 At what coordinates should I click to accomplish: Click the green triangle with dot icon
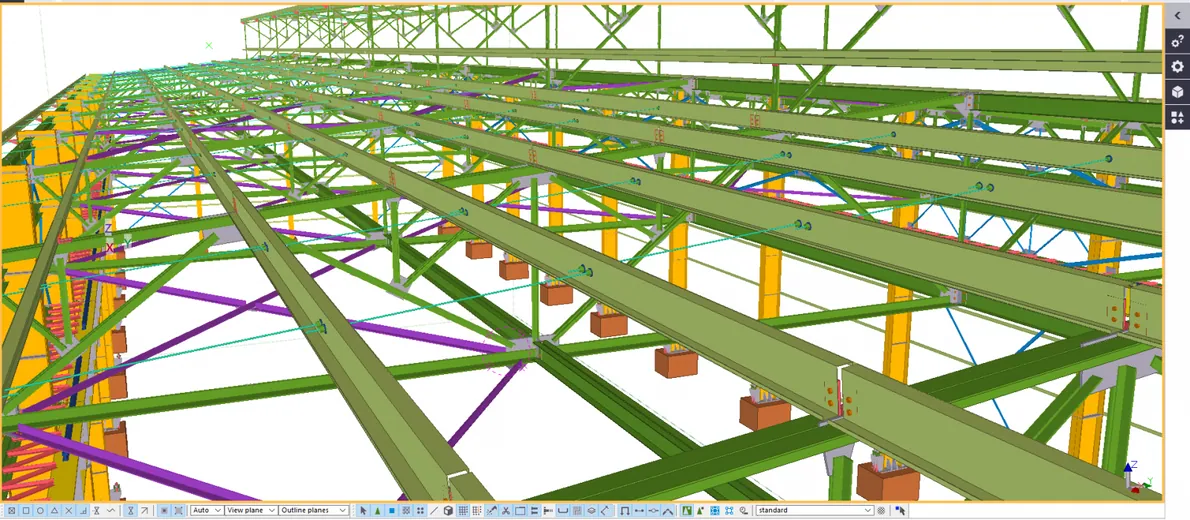(x=700, y=510)
